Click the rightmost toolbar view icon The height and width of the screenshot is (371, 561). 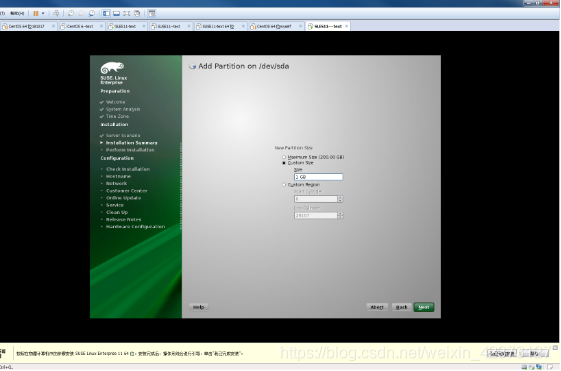[x=152, y=13]
